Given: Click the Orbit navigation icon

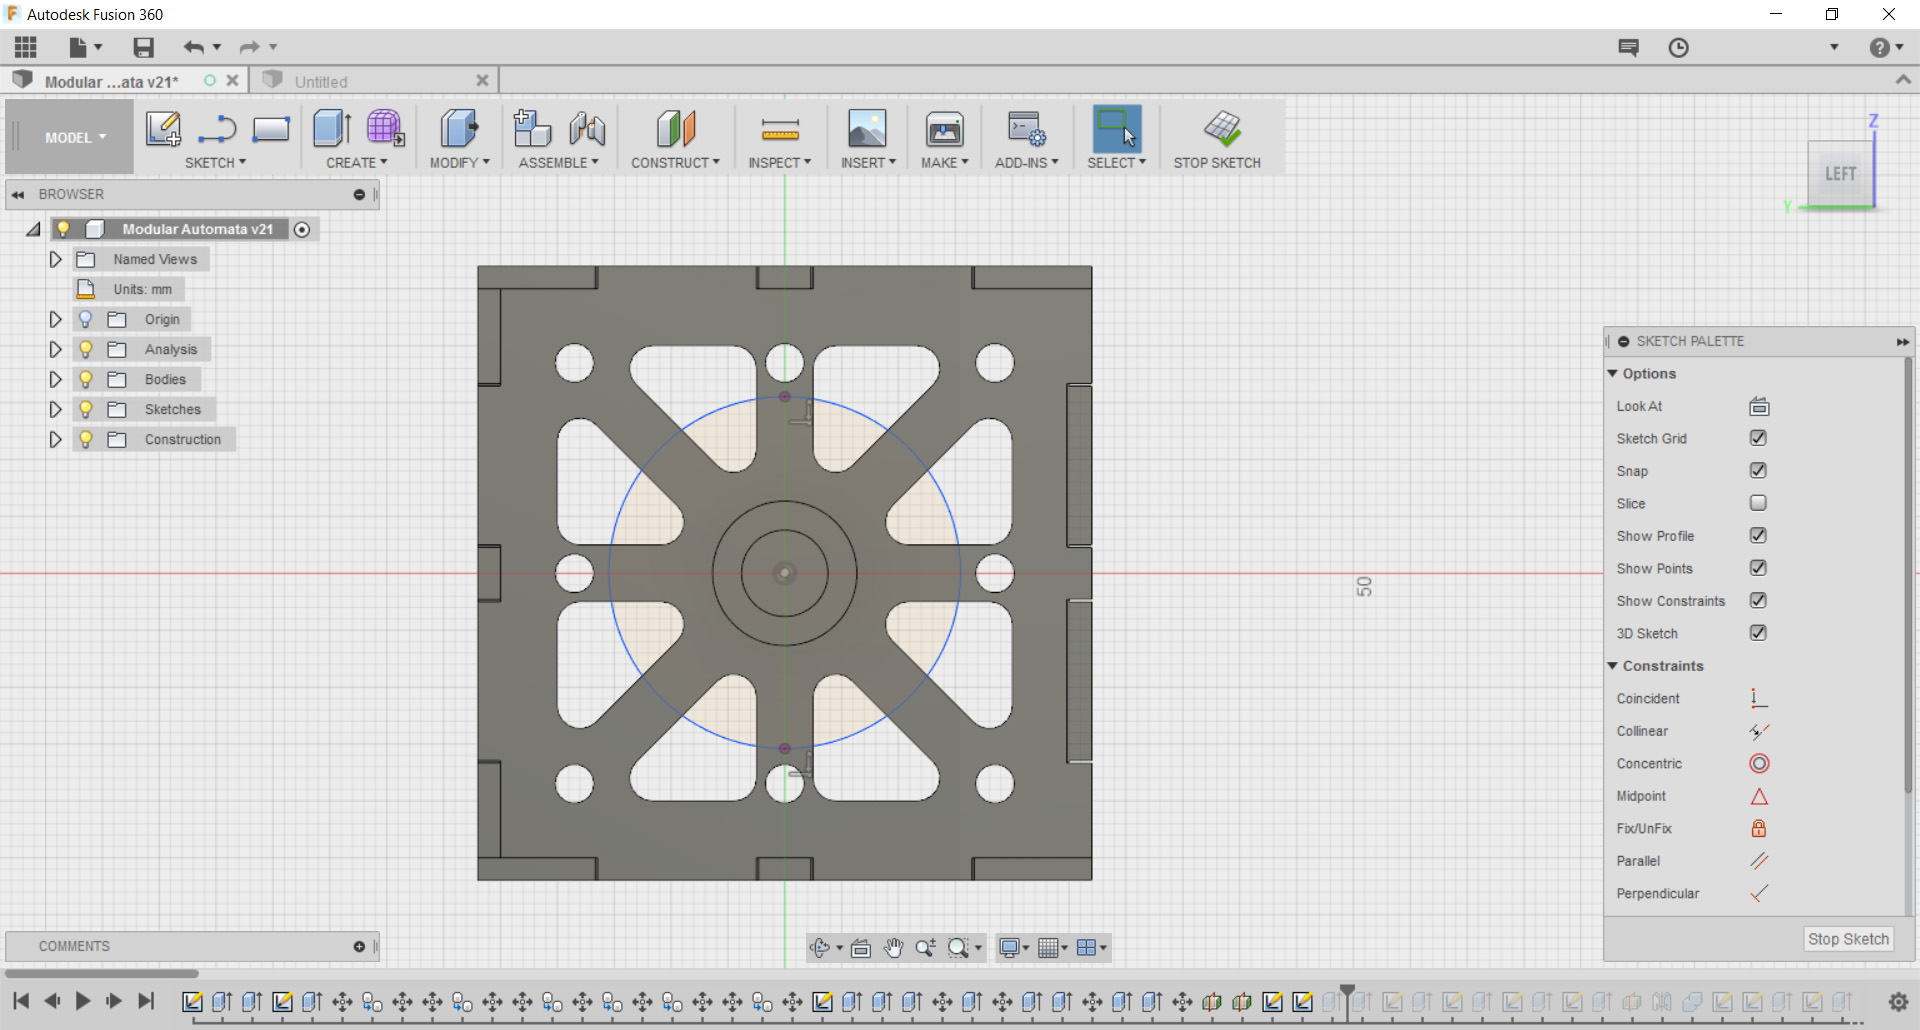Looking at the screenshot, I should pos(820,947).
